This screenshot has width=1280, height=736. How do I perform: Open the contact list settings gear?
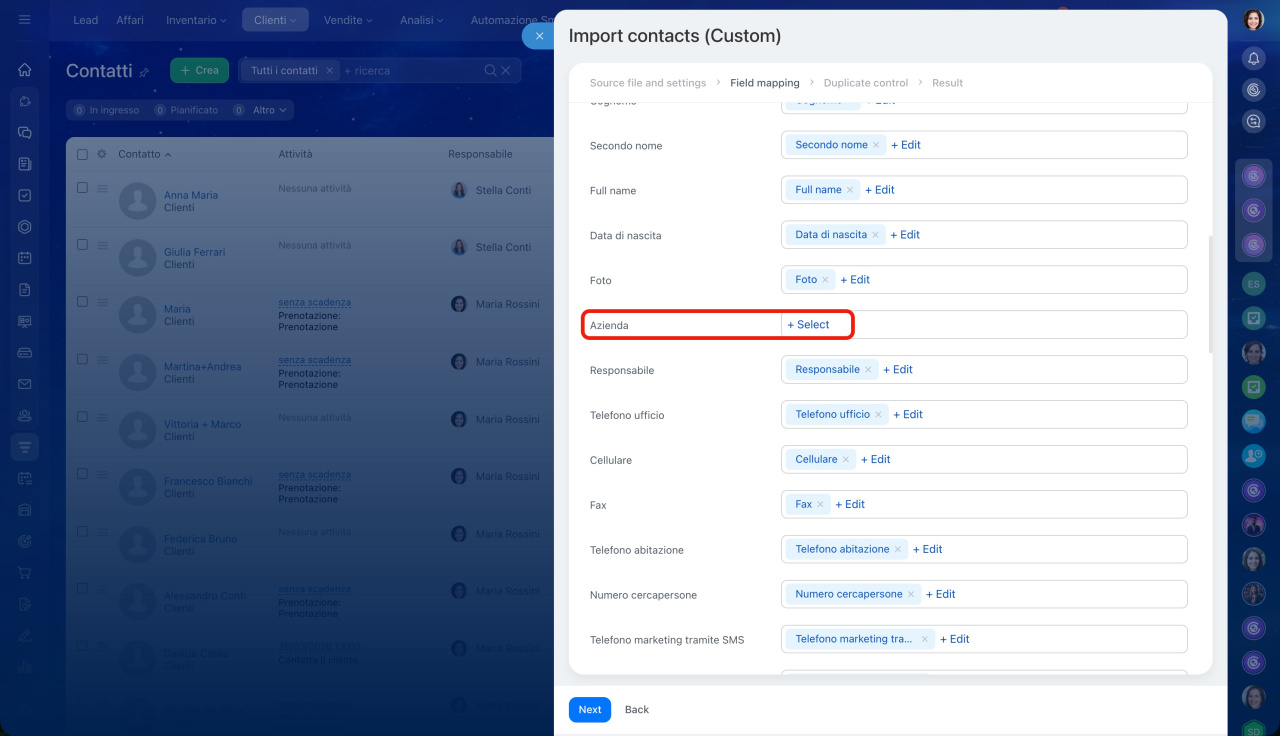(101, 154)
